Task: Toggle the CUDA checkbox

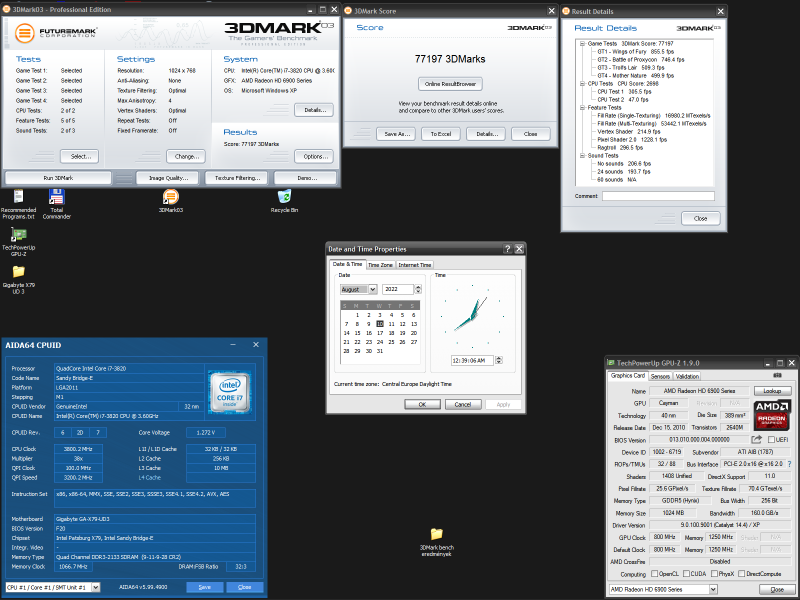Action: coord(686,573)
